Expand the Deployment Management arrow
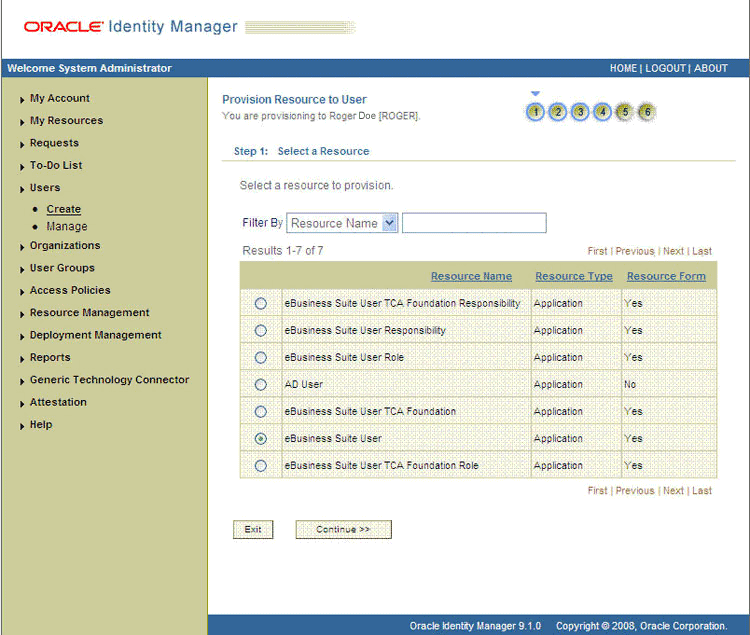Image resolution: width=750 pixels, height=635 pixels. tap(22, 337)
